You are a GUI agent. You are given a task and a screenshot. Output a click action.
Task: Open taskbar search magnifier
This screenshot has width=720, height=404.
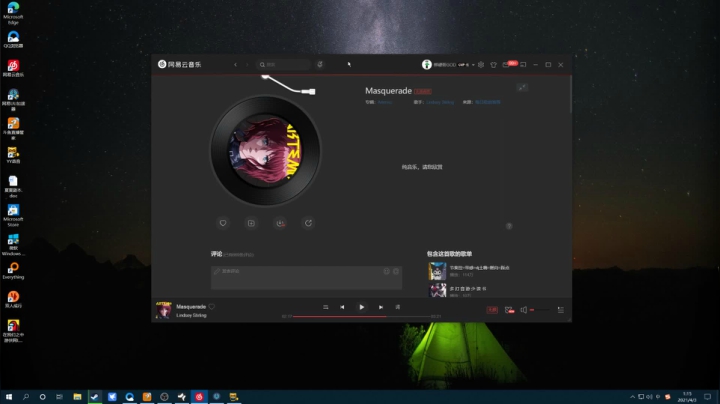[26, 397]
